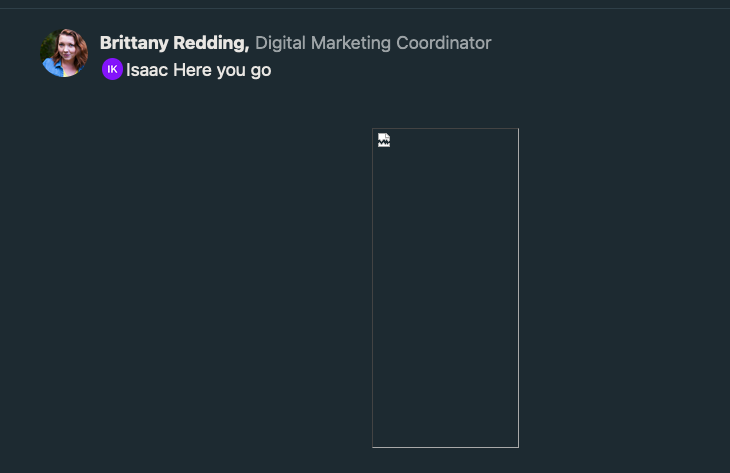This screenshot has height=473, width=730.
Task: Click the center of the empty attachment frame
Action: point(446,288)
